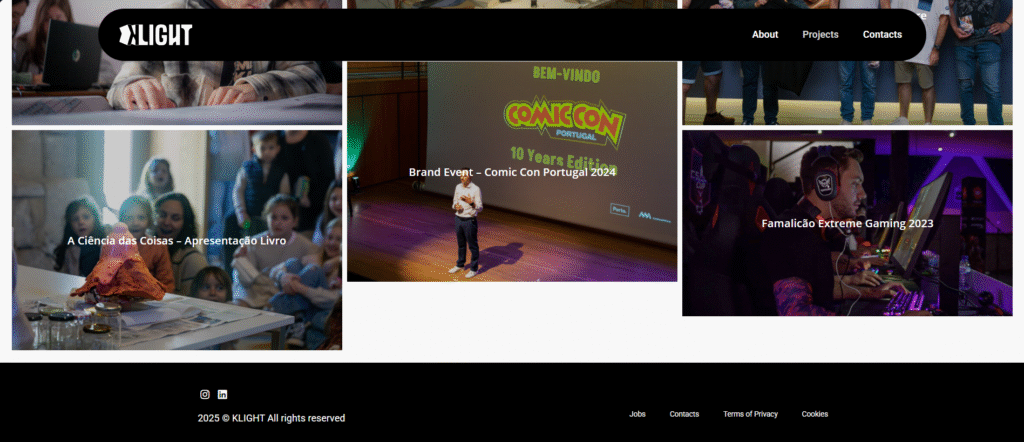Open the Cookies footer link

815,414
